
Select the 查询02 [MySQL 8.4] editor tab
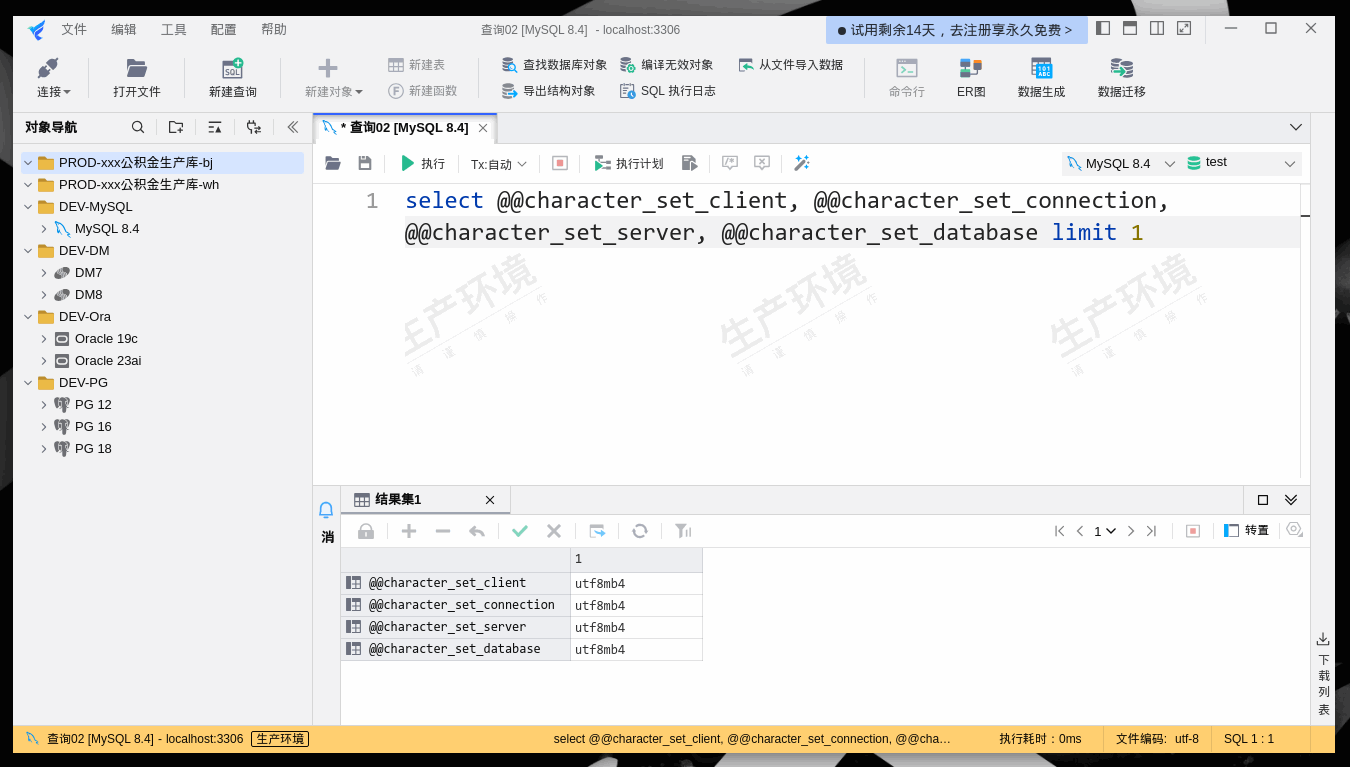click(404, 128)
